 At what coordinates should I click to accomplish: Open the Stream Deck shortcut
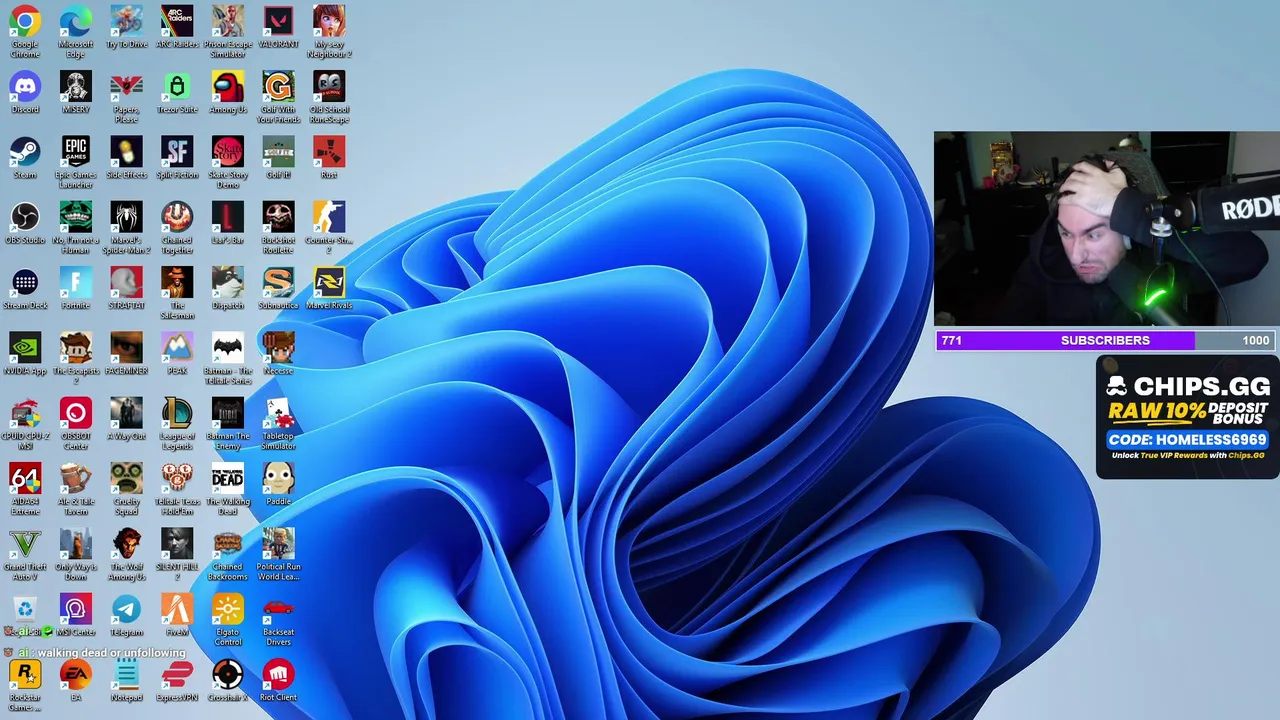pos(25,283)
